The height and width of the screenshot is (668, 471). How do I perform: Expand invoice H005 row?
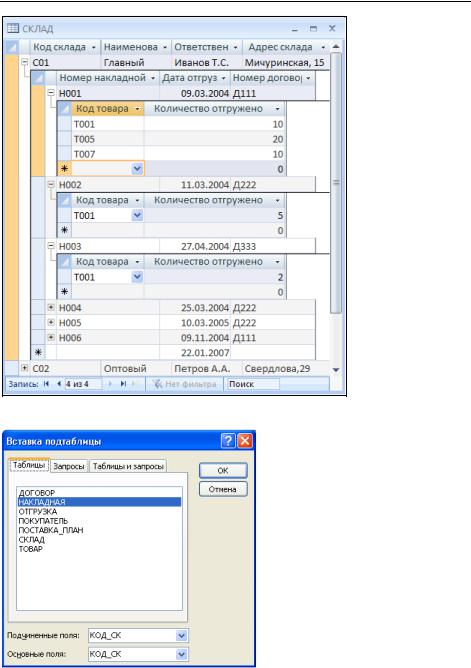point(51,322)
